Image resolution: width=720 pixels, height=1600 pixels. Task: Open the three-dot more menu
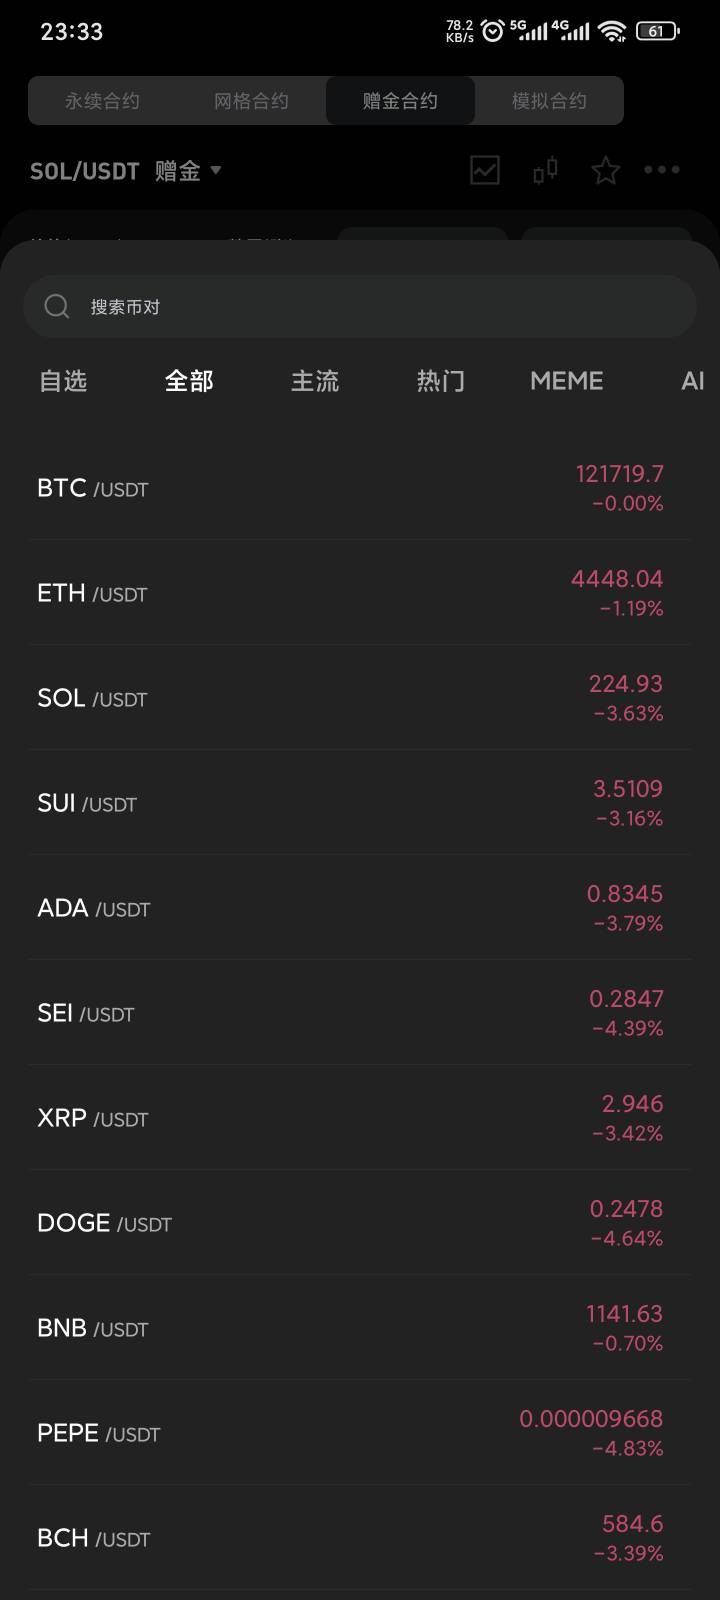click(x=661, y=170)
